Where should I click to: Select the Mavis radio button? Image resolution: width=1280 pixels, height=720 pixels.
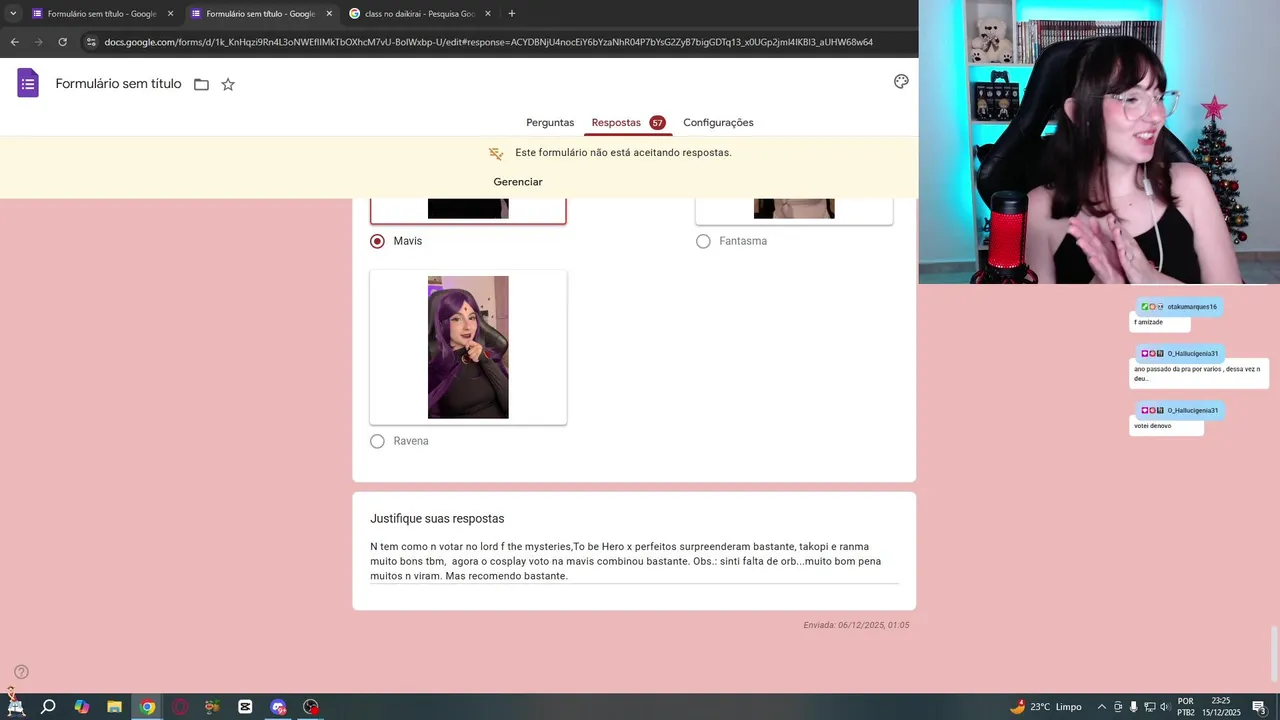point(377,241)
